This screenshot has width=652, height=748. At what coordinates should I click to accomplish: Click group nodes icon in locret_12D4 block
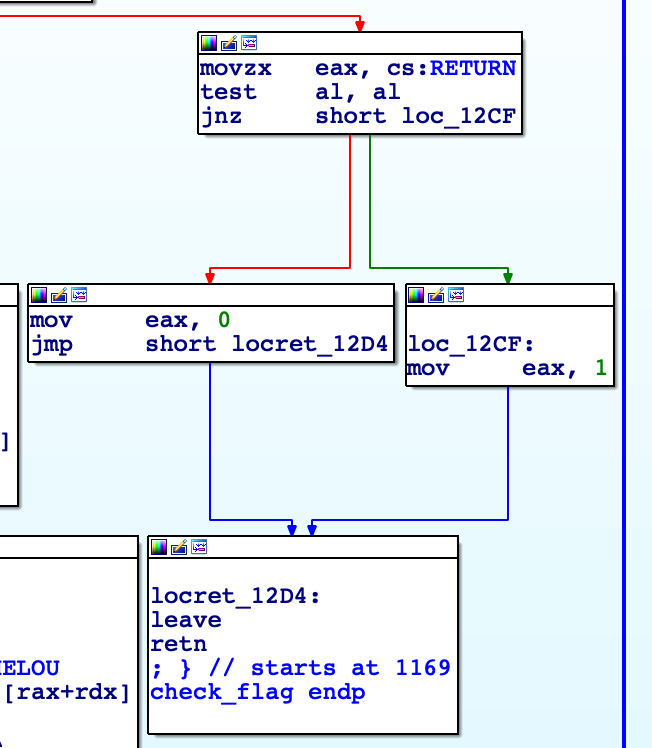point(199,547)
